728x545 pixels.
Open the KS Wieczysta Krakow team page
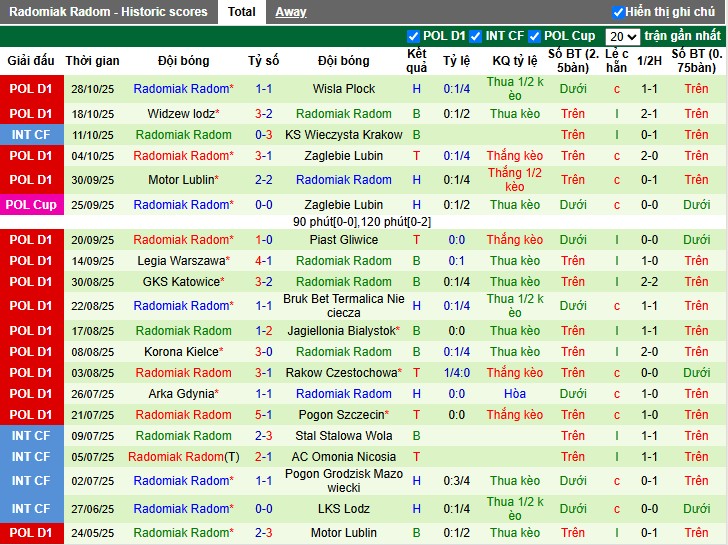tap(344, 135)
